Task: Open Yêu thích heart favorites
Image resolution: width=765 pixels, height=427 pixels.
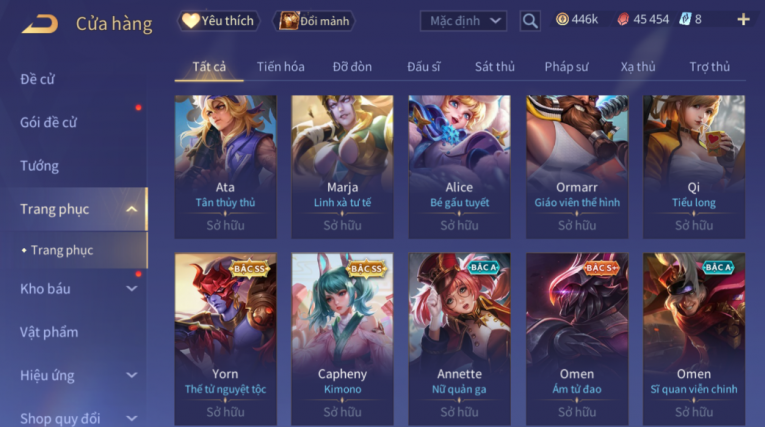Action: (218, 21)
